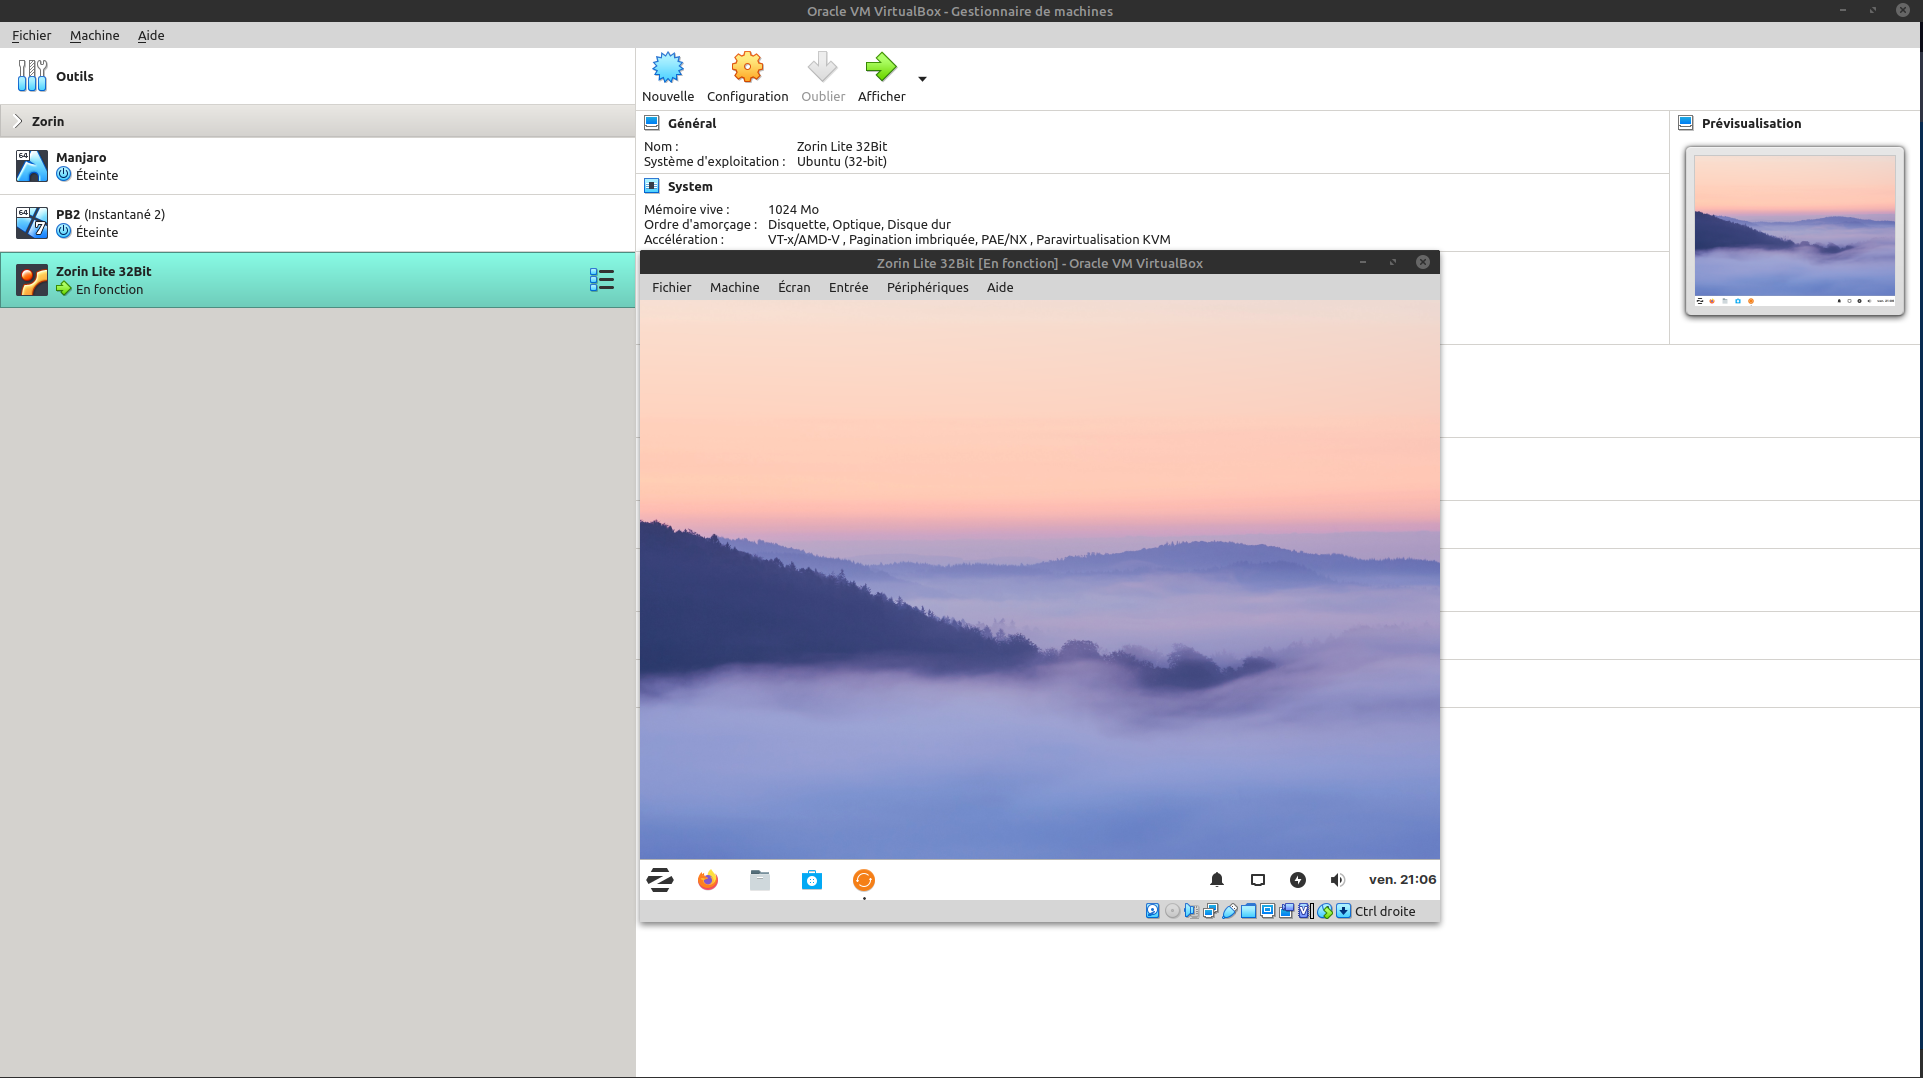Click the orange Software Updater icon
1923x1078 pixels.
tap(864, 880)
